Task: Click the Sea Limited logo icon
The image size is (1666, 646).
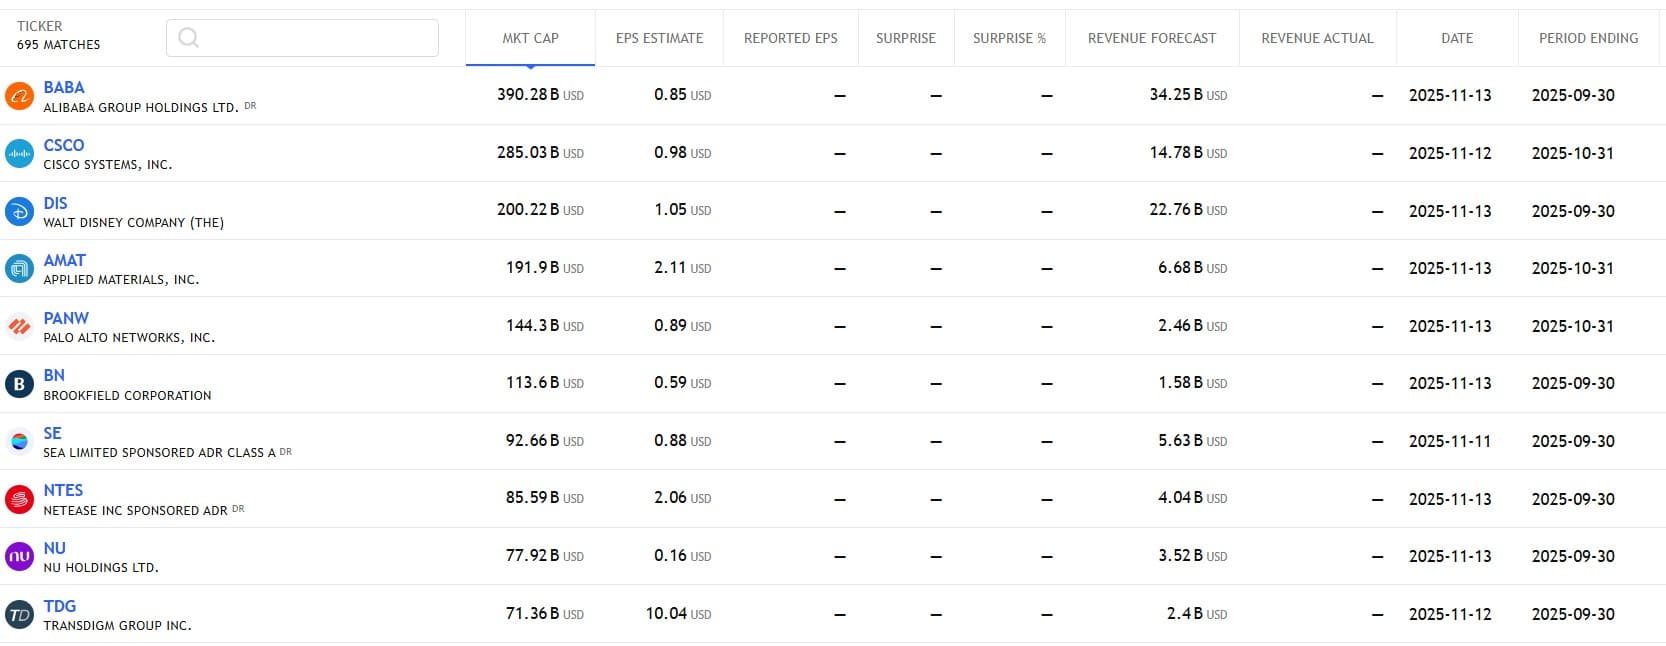Action: point(19,442)
